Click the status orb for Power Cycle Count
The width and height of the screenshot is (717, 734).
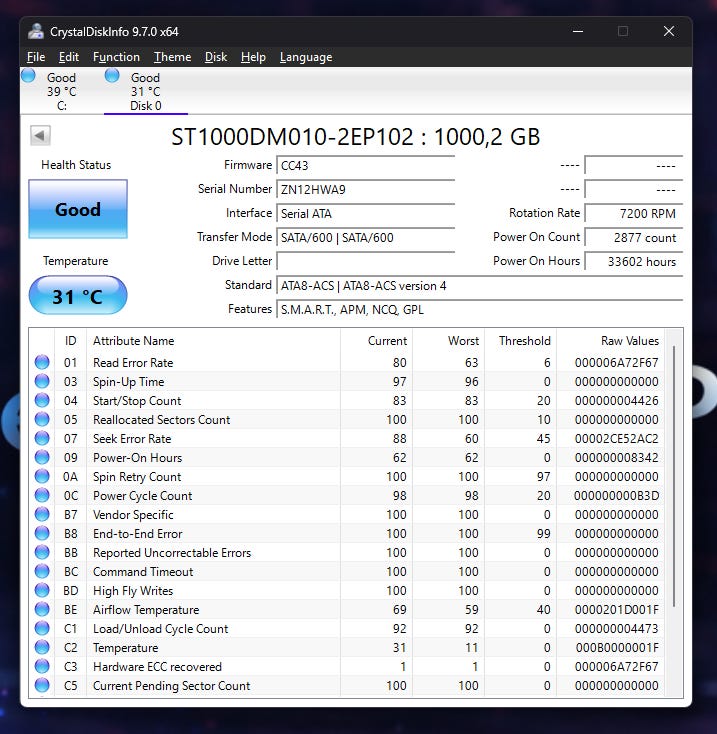42,495
